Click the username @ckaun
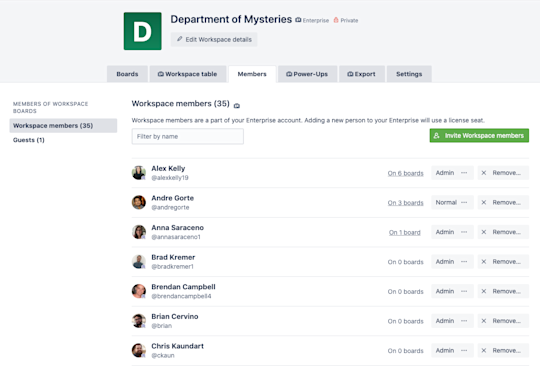The image size is (540, 367). pyautogui.click(x=163, y=355)
